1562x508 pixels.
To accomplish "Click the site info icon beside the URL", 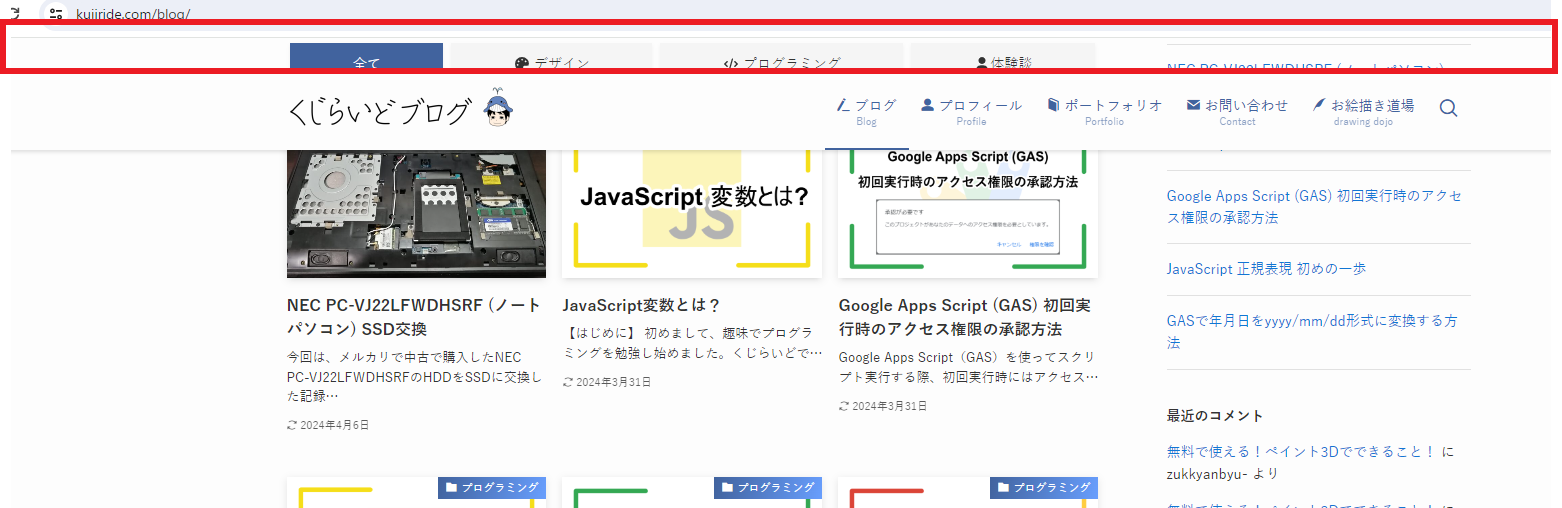I will click(x=56, y=14).
